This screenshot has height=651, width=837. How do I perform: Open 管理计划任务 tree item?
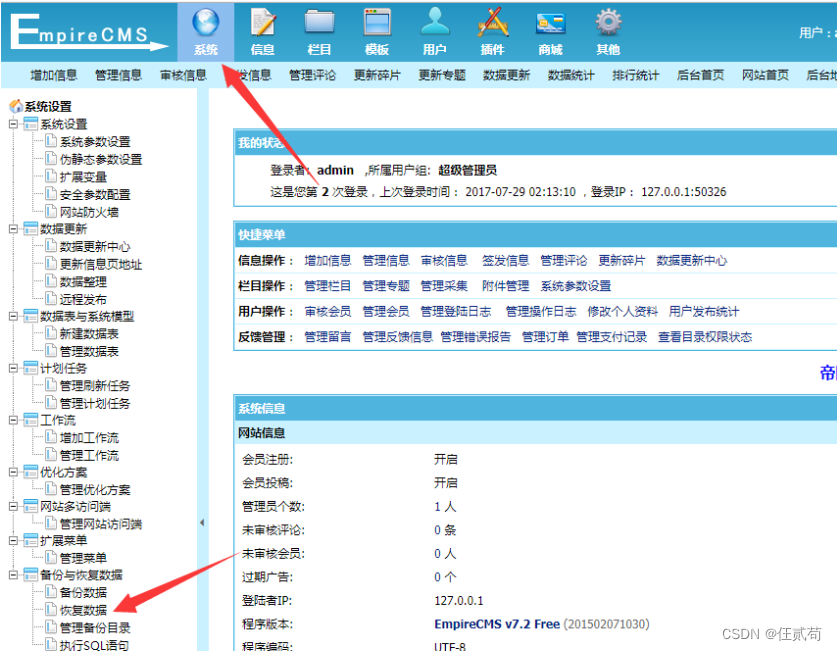point(95,403)
